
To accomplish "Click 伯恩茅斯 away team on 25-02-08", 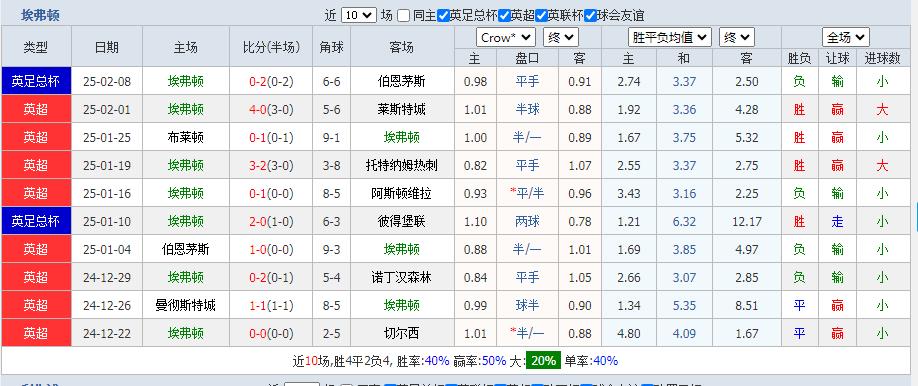I will pos(402,81).
